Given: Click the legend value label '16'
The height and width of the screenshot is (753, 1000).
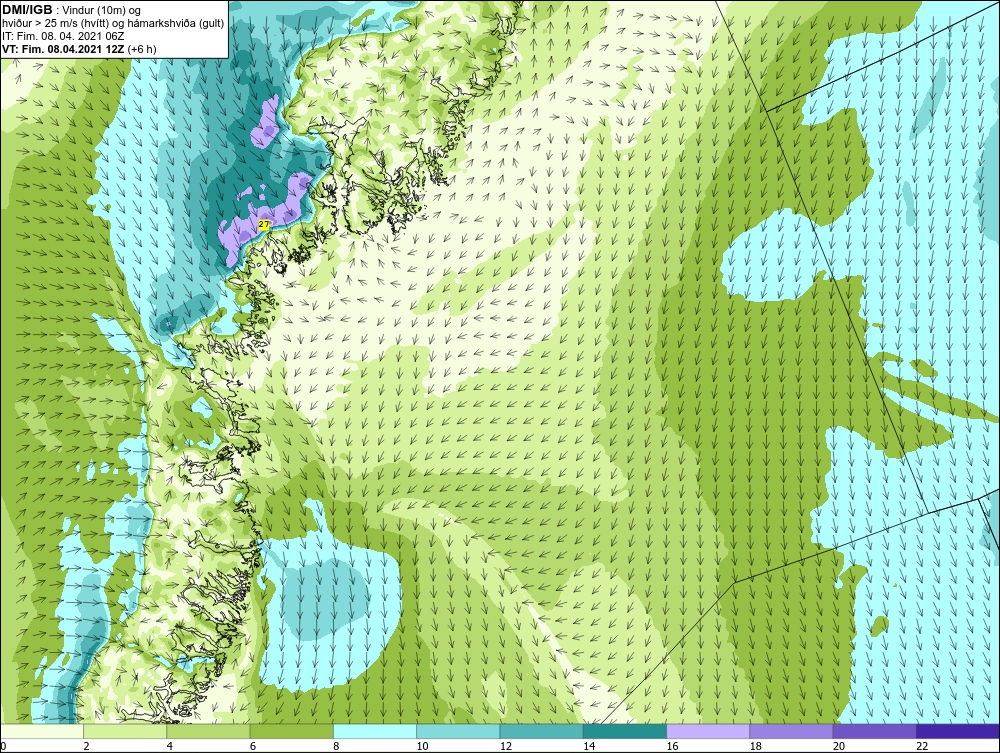Looking at the screenshot, I should [x=671, y=747].
